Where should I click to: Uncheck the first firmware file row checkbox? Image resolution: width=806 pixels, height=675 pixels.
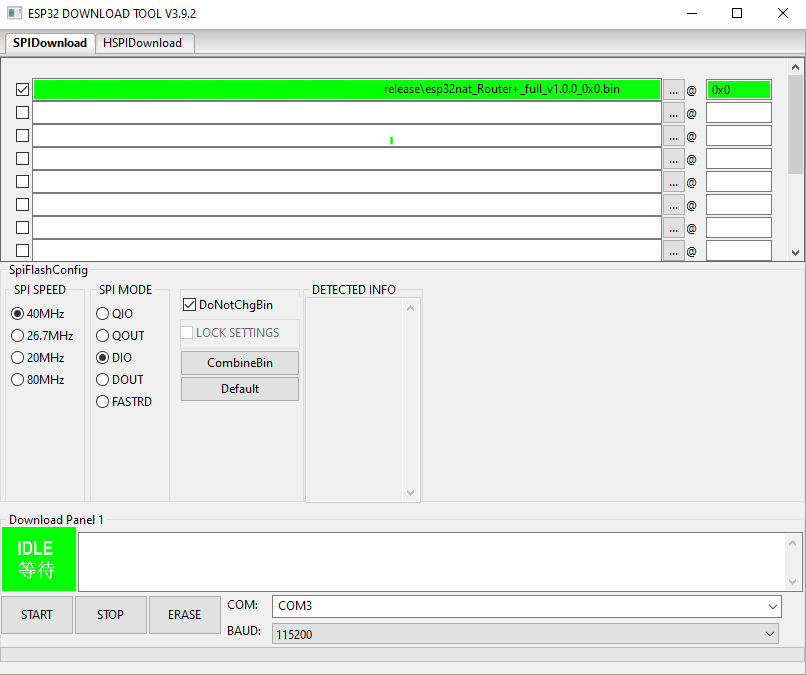(x=22, y=89)
